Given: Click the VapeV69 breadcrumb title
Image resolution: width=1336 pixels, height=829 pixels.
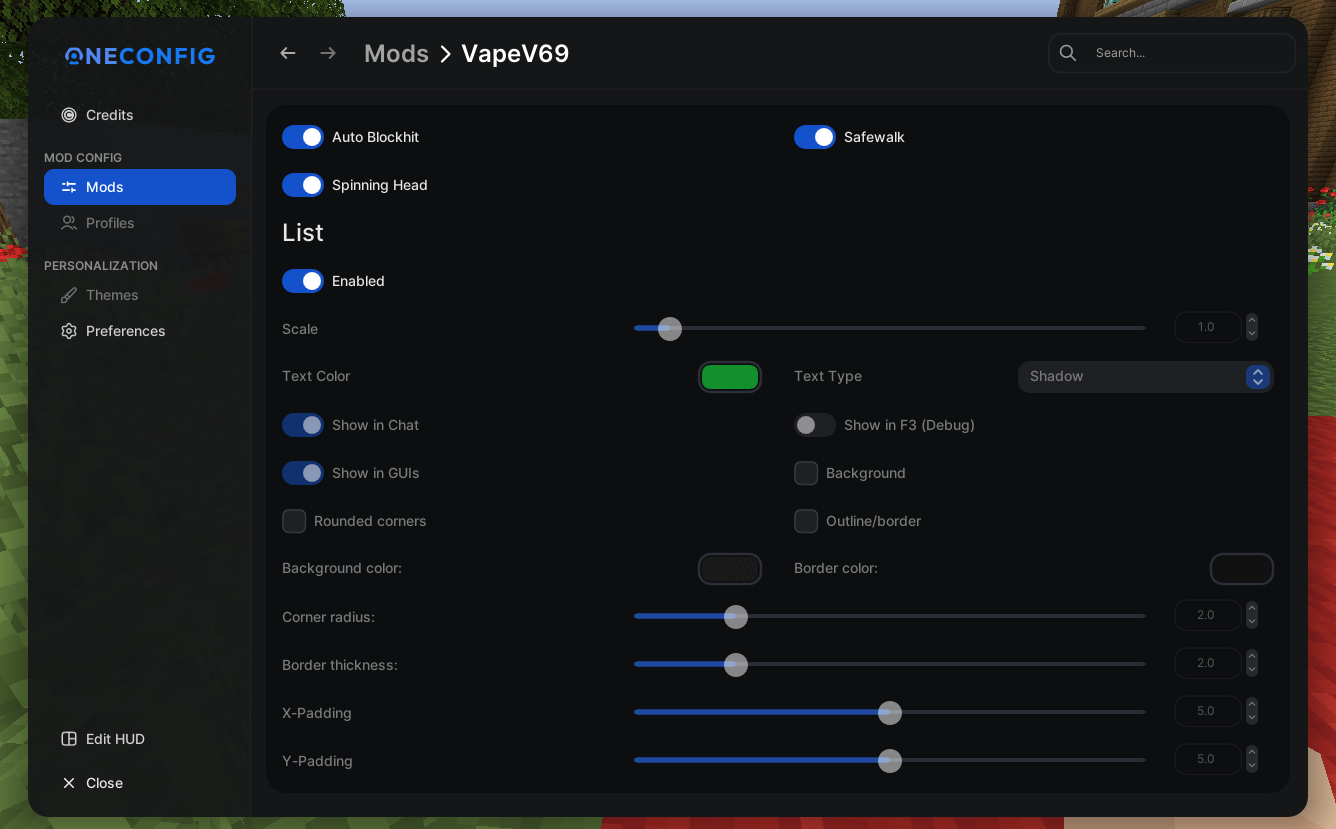Looking at the screenshot, I should tap(515, 53).
